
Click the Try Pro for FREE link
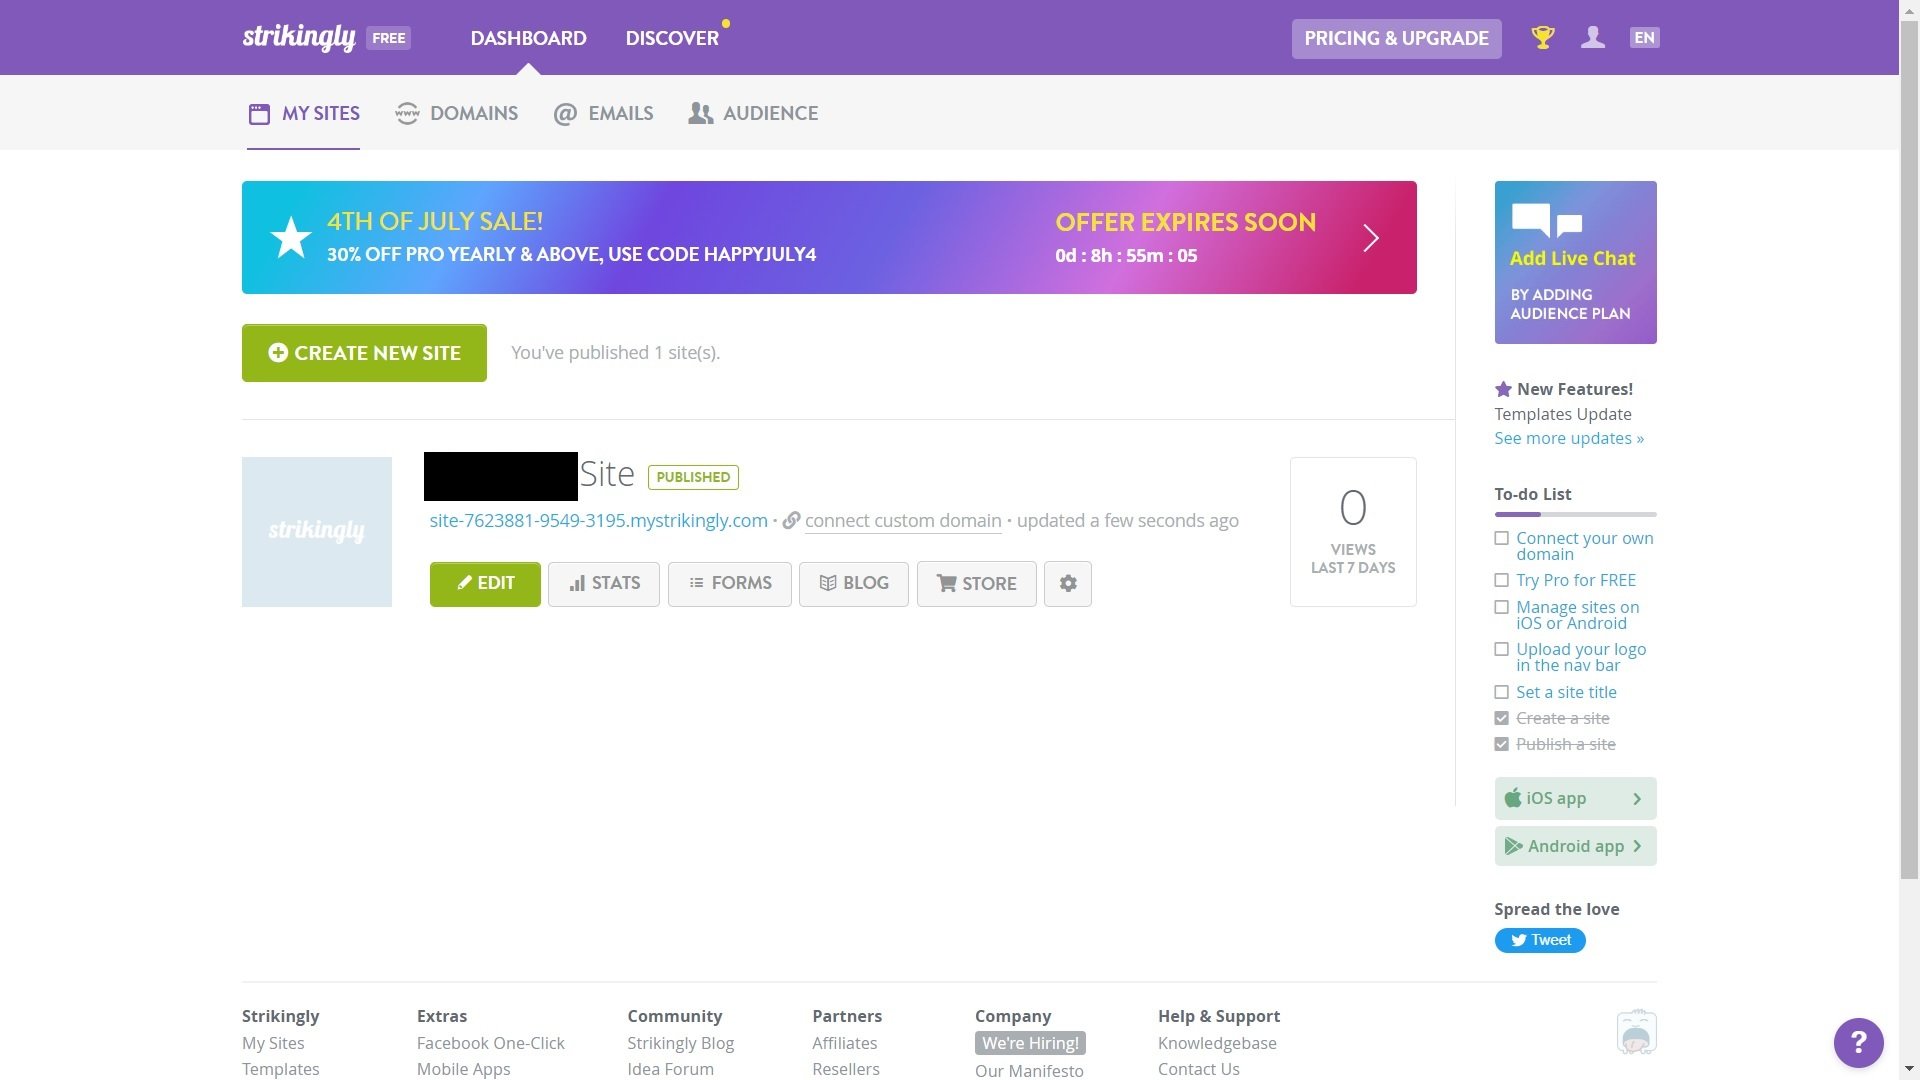click(x=1576, y=580)
